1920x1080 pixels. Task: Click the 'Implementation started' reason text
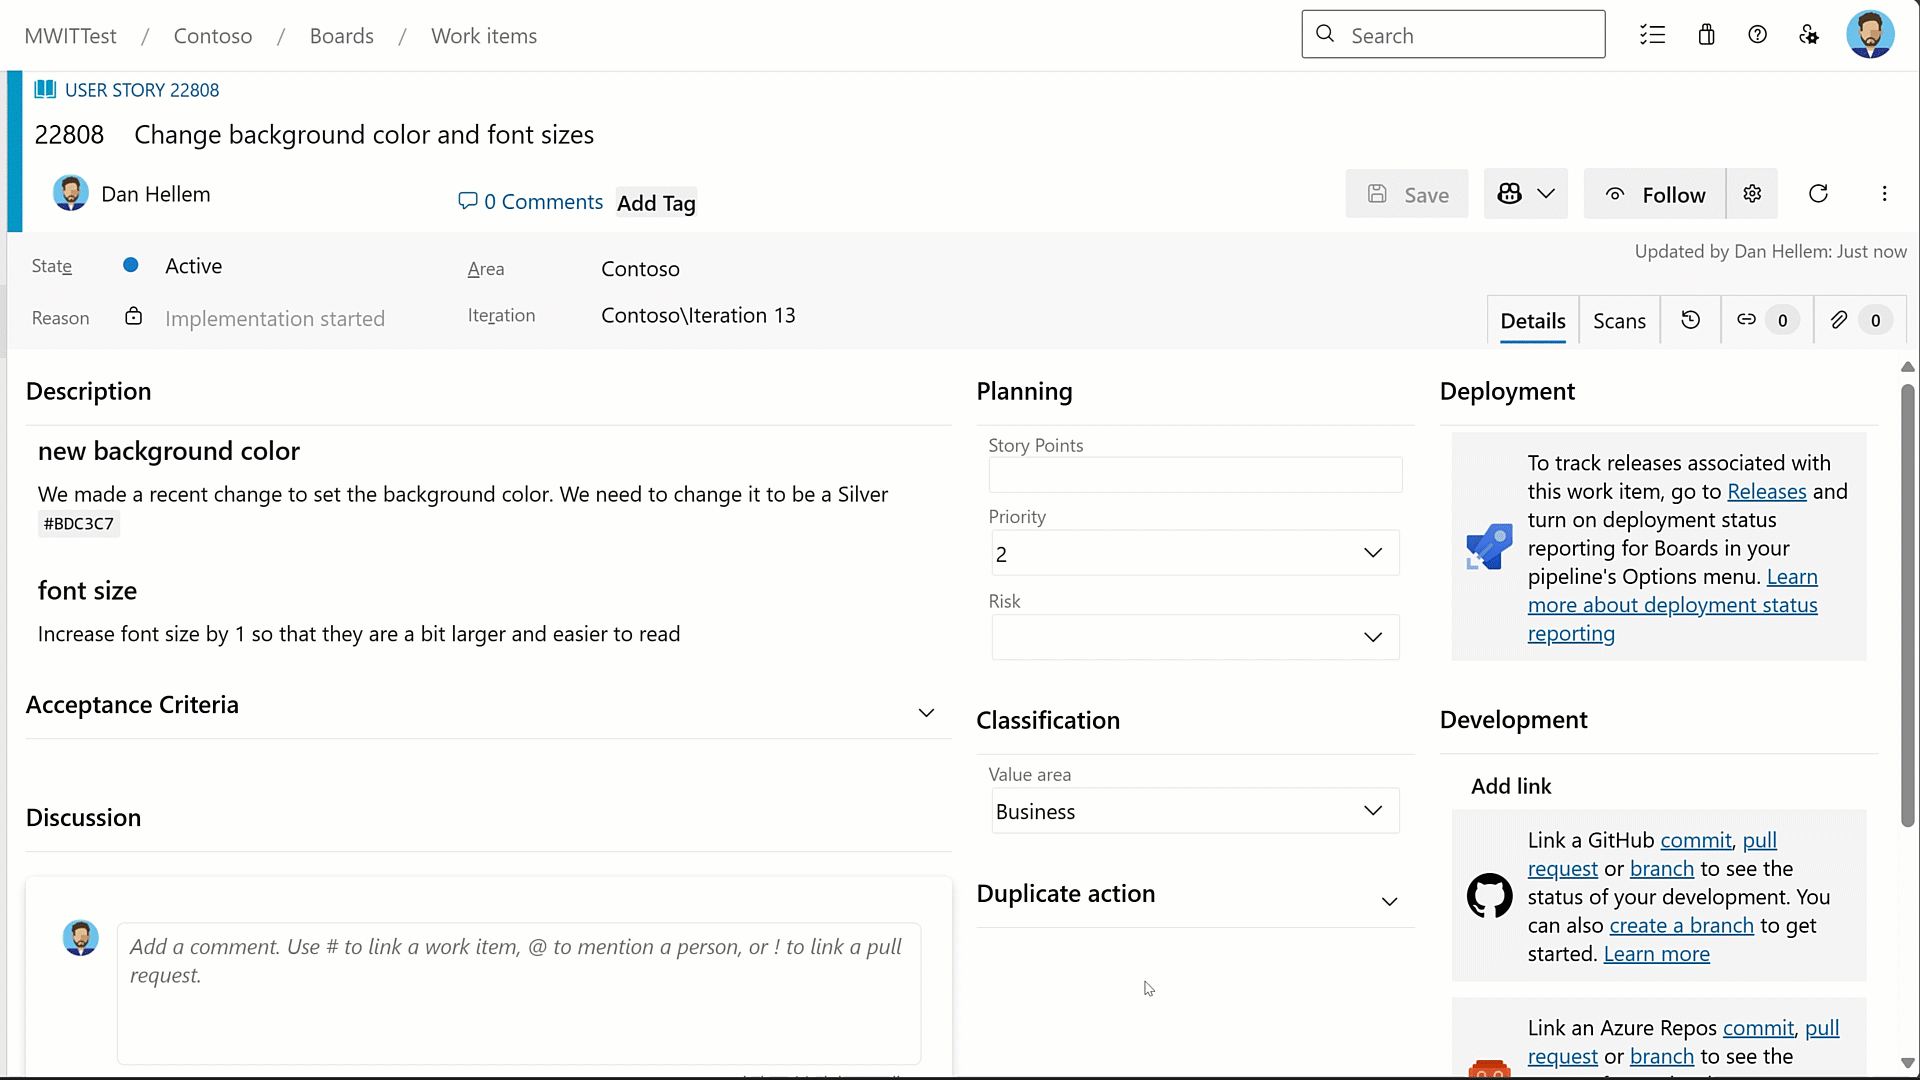point(275,318)
